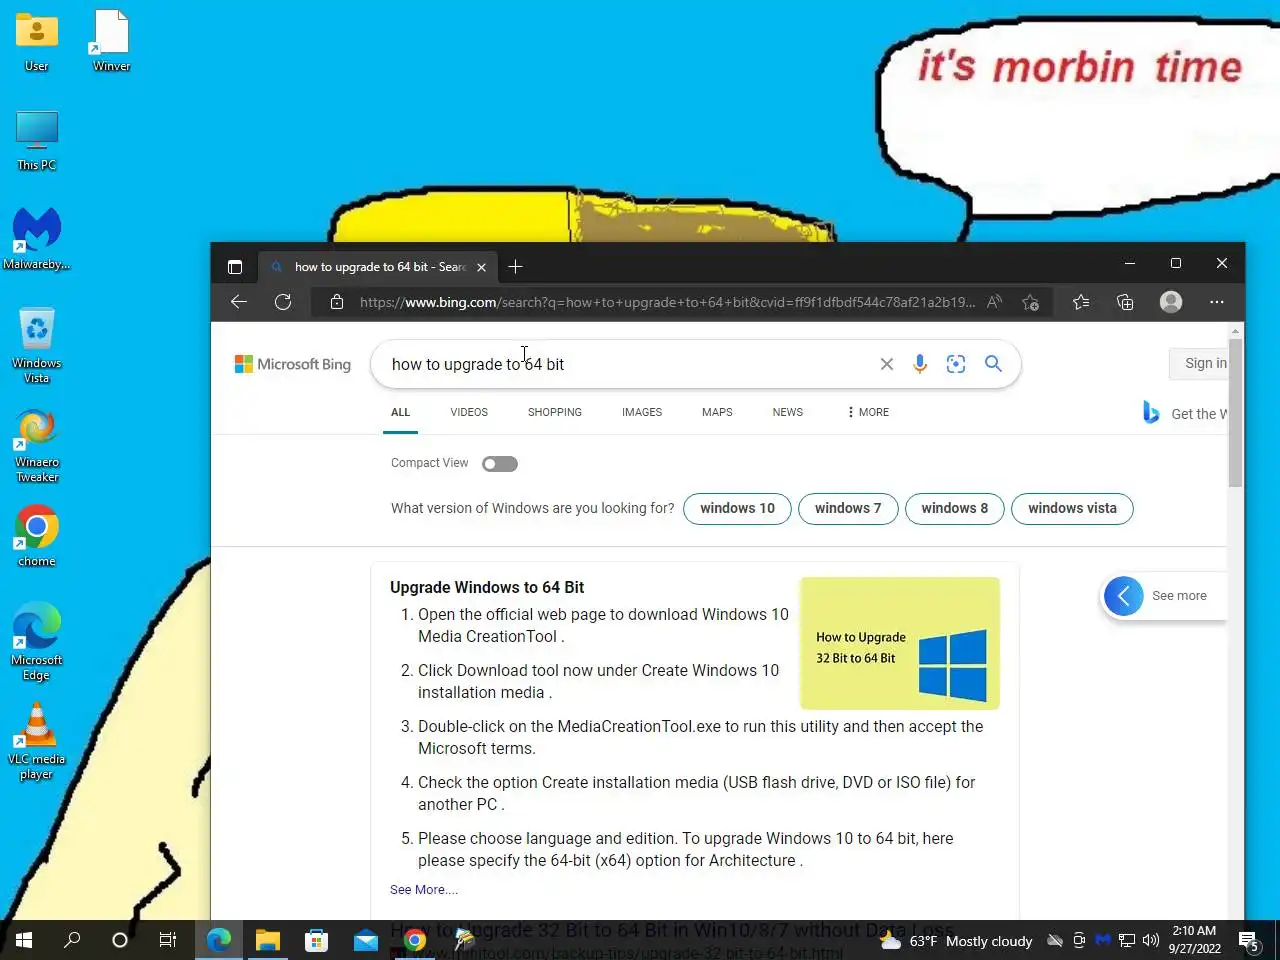Image resolution: width=1280 pixels, height=960 pixels.
Task: Open the Windows Vista recycle bin icon
Action: pos(37,345)
